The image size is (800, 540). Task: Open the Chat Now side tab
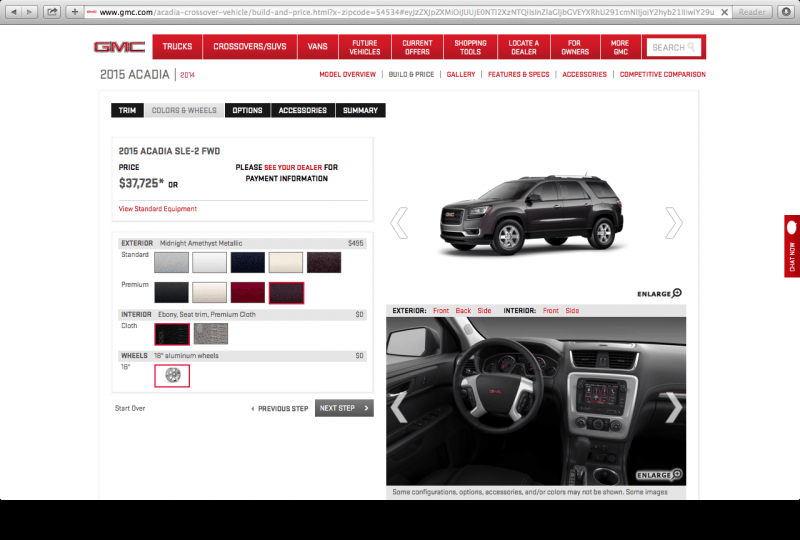click(792, 246)
